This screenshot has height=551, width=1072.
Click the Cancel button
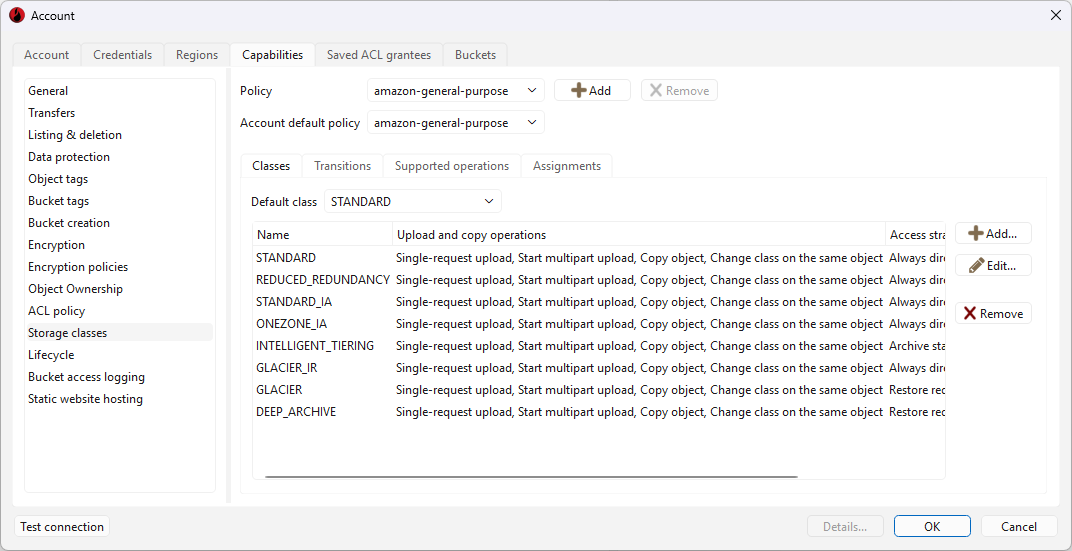tap(1019, 526)
